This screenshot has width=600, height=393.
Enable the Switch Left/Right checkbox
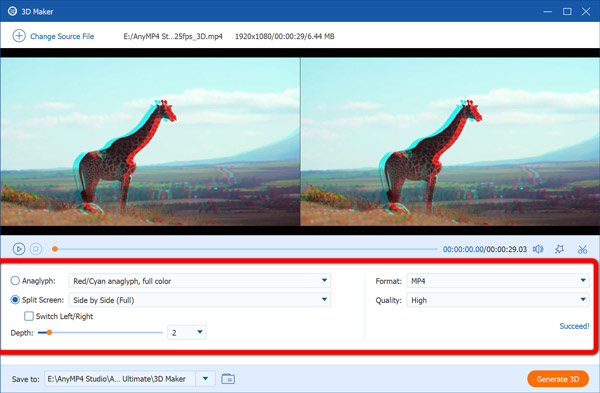(x=29, y=316)
